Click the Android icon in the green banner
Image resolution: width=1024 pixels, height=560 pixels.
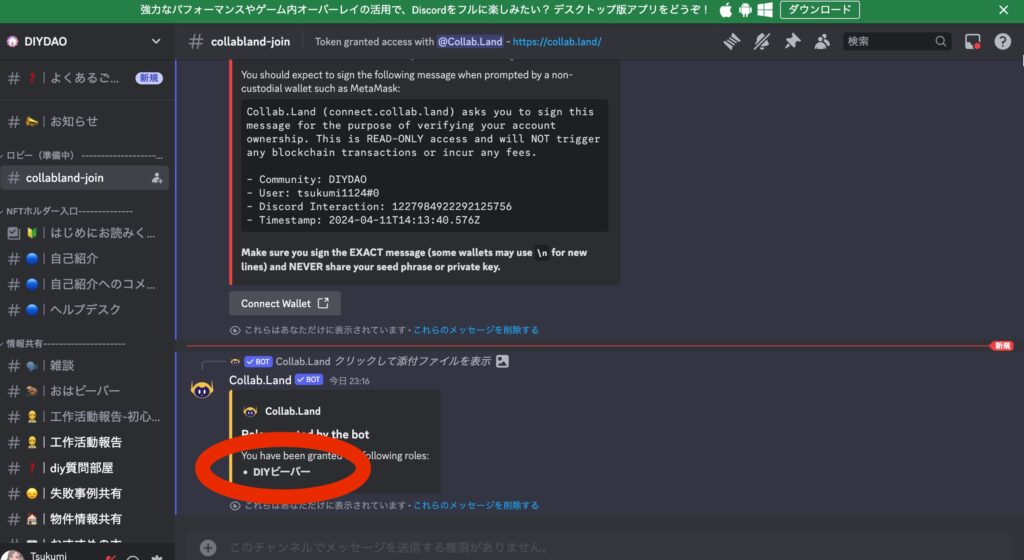click(x=745, y=10)
